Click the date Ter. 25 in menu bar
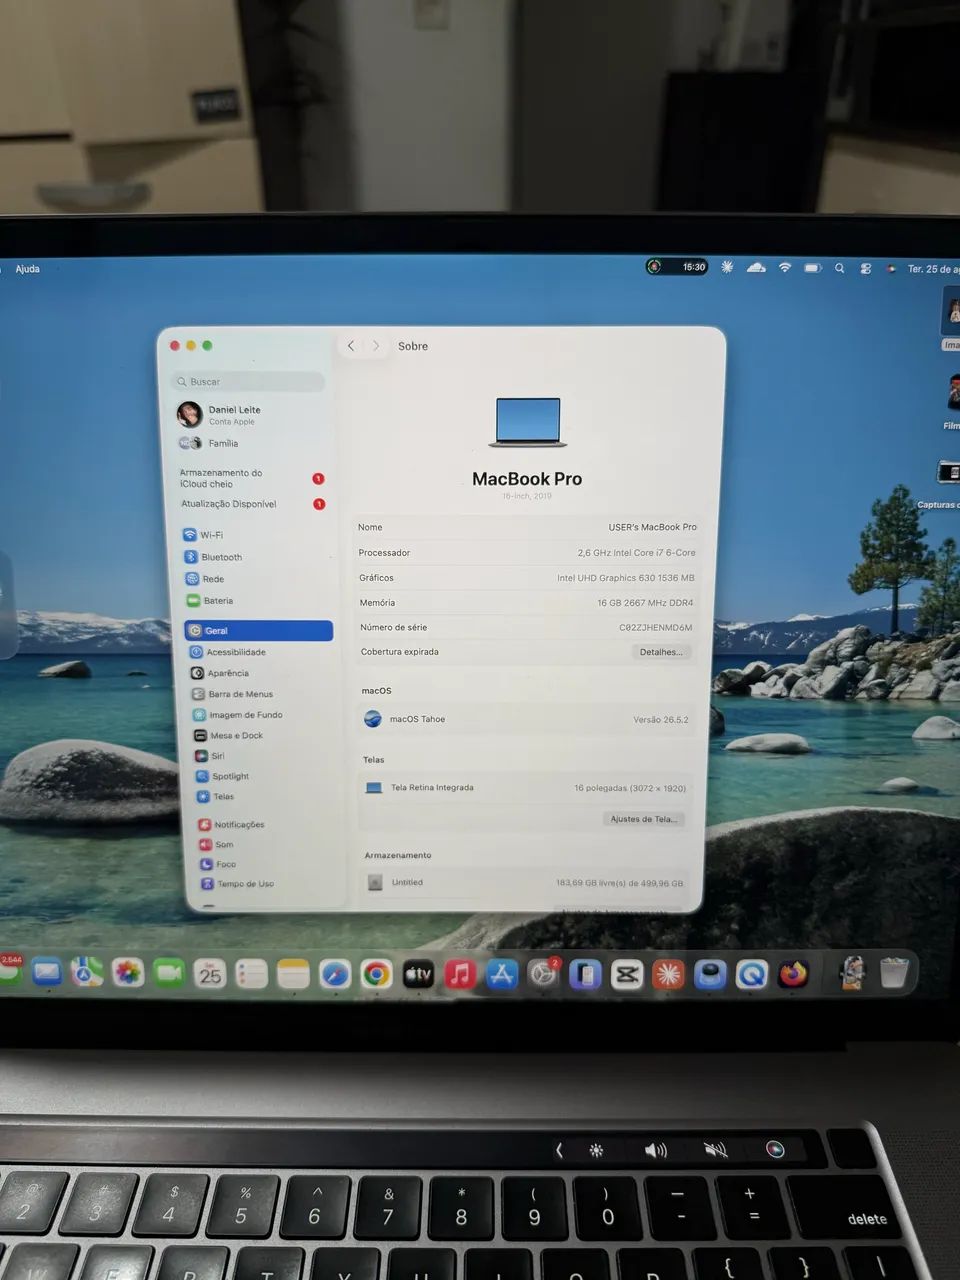 [x=933, y=269]
